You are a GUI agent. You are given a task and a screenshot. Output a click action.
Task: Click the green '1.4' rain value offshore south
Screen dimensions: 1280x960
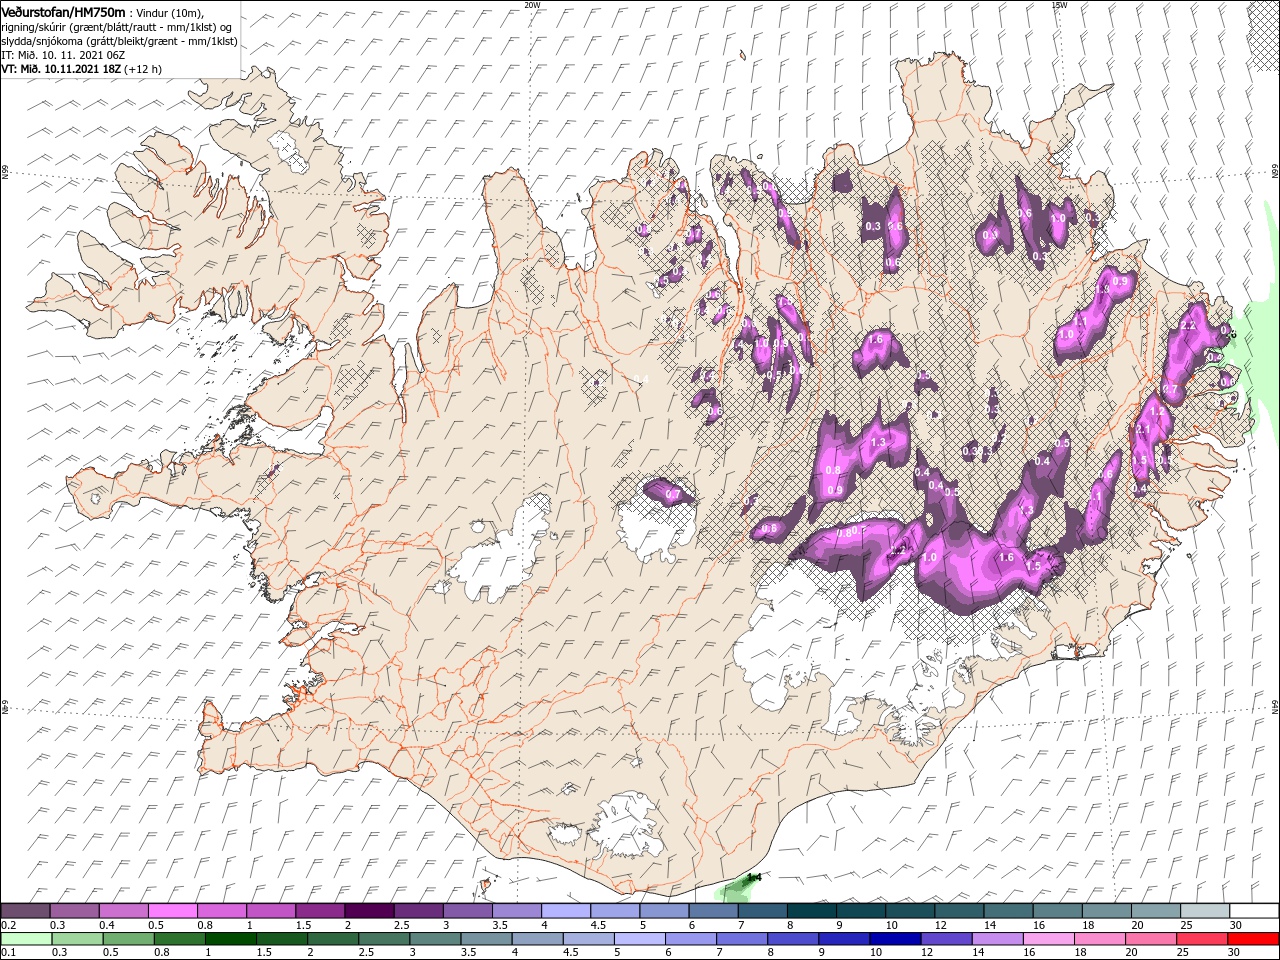tap(755, 877)
